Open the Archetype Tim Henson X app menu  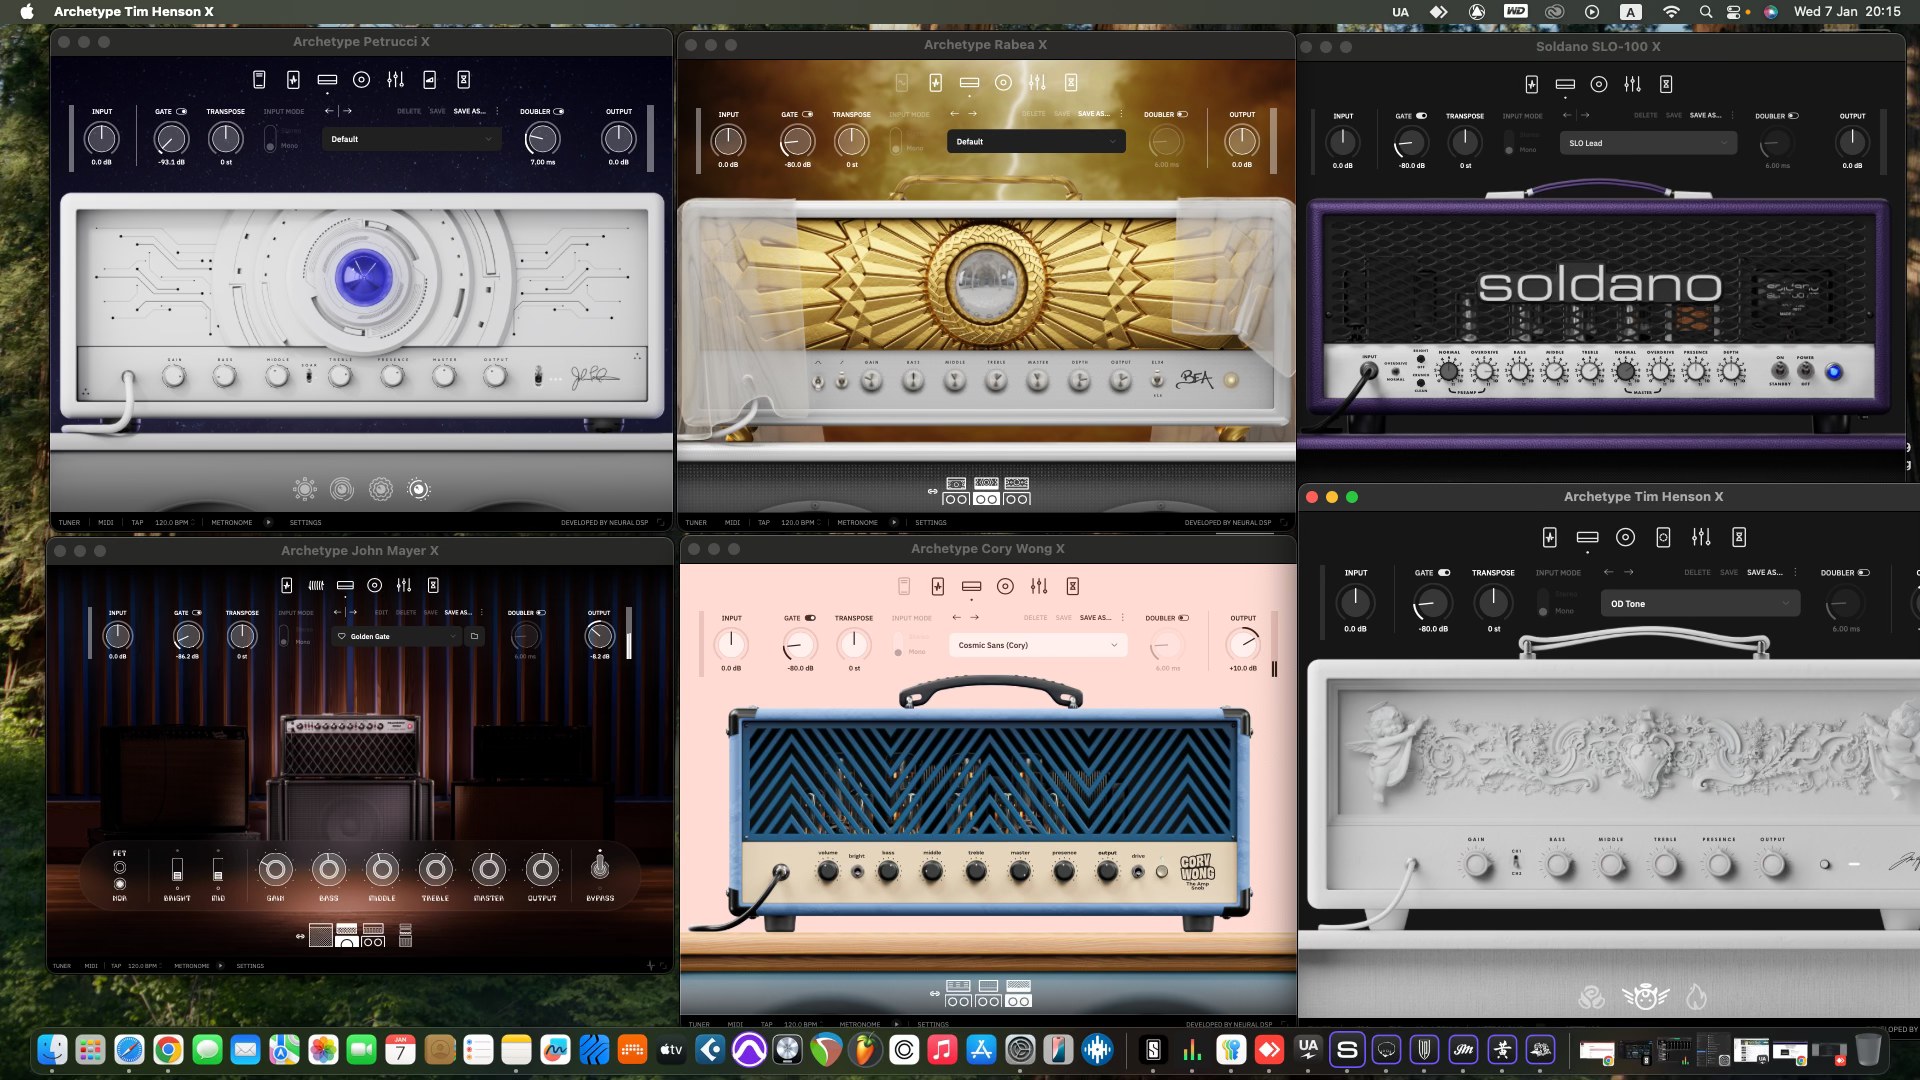(x=134, y=12)
